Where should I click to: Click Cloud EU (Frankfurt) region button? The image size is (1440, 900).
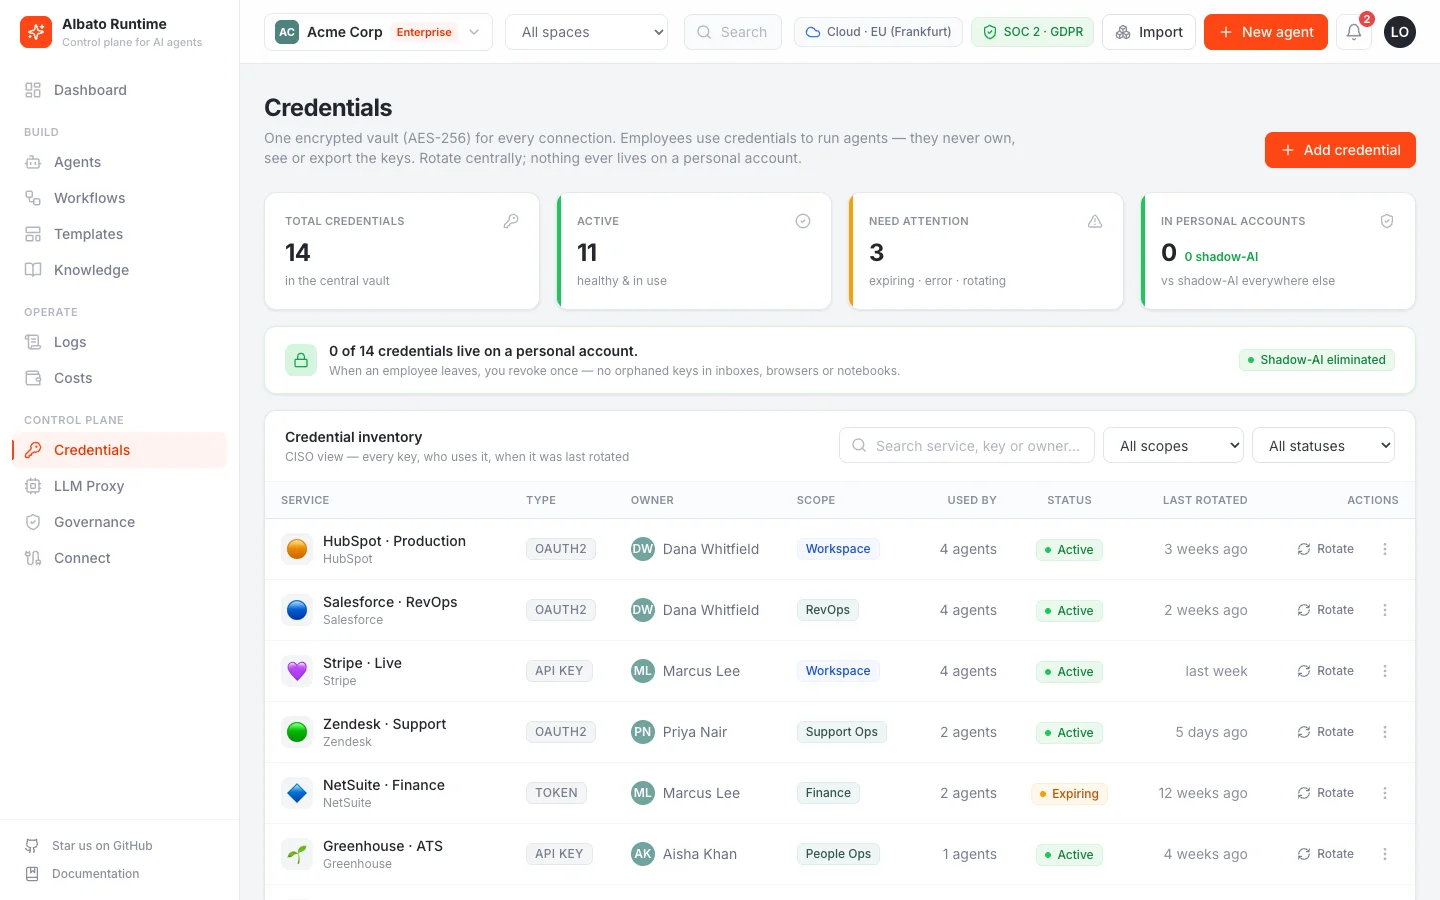coord(878,32)
